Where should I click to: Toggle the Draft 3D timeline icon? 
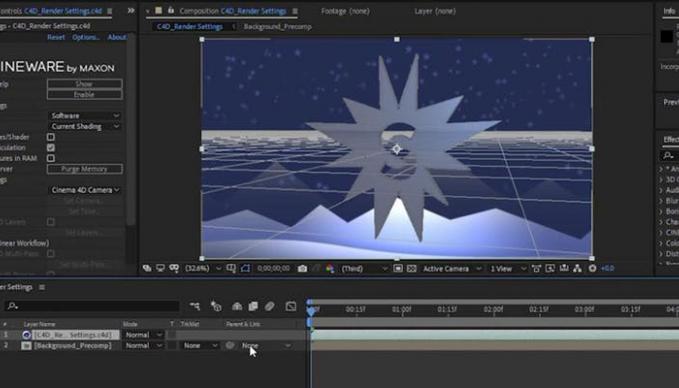pos(216,306)
